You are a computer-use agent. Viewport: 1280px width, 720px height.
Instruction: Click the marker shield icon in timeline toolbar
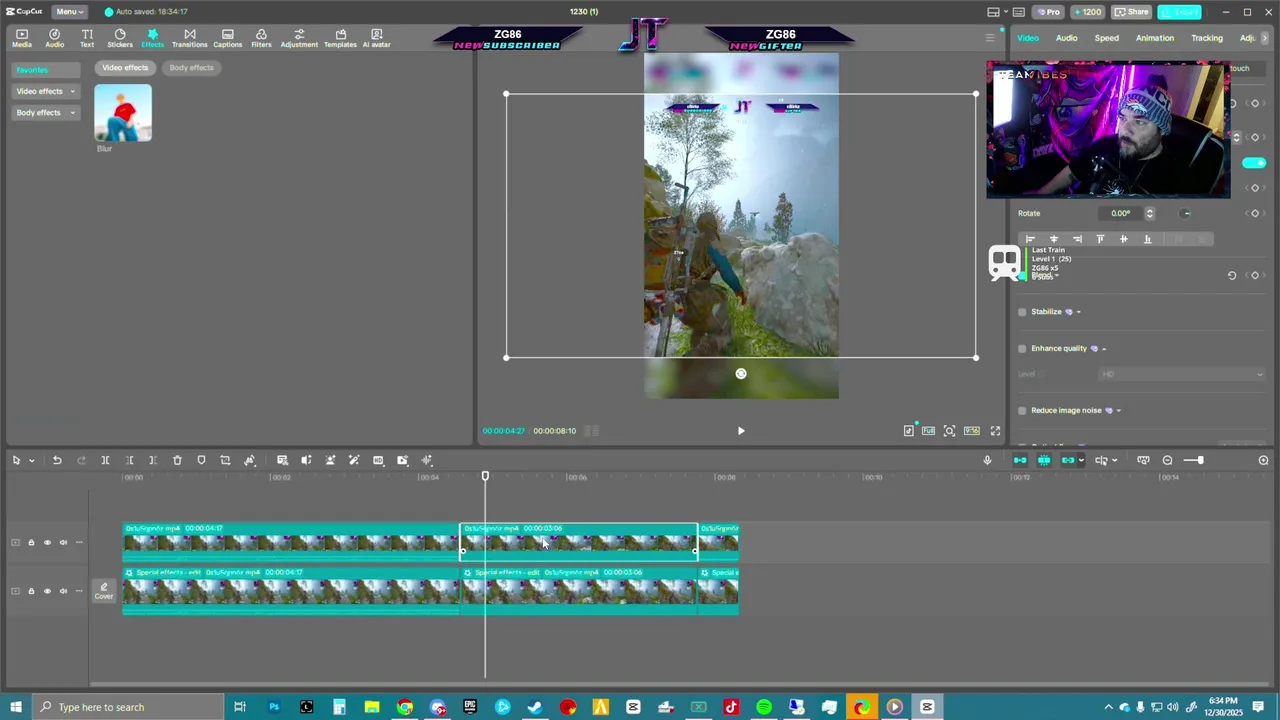(201, 460)
